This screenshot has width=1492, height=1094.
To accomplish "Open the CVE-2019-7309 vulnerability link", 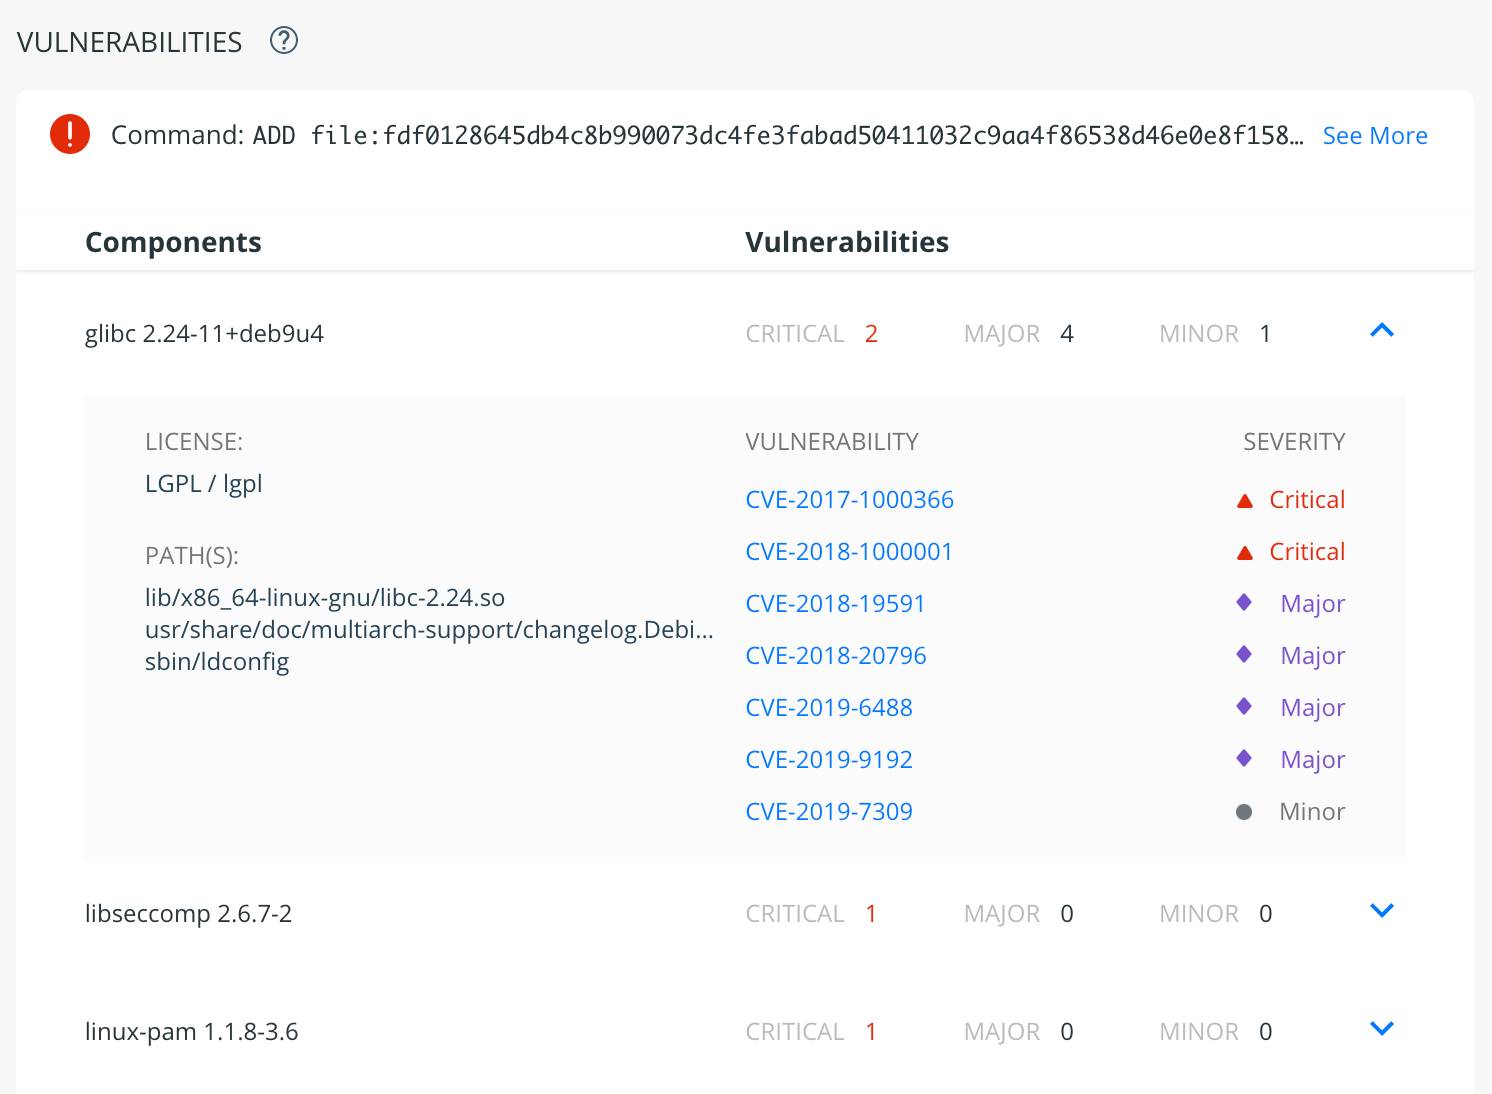I will pyautogui.click(x=828, y=812).
